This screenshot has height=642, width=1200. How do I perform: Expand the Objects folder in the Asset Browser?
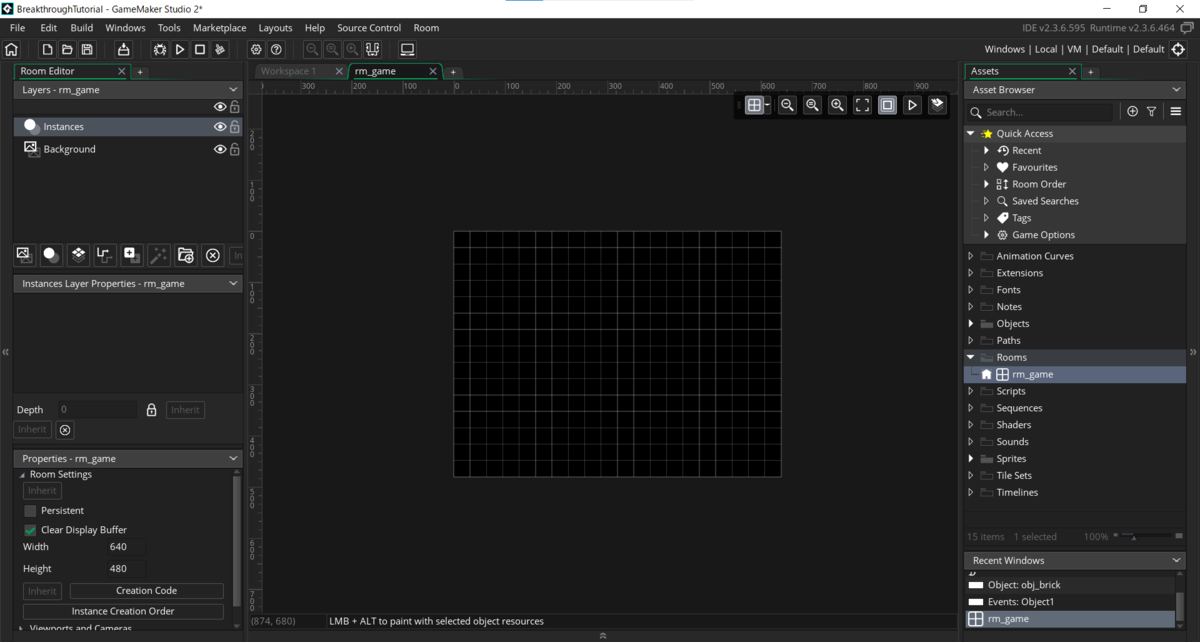click(x=969, y=323)
